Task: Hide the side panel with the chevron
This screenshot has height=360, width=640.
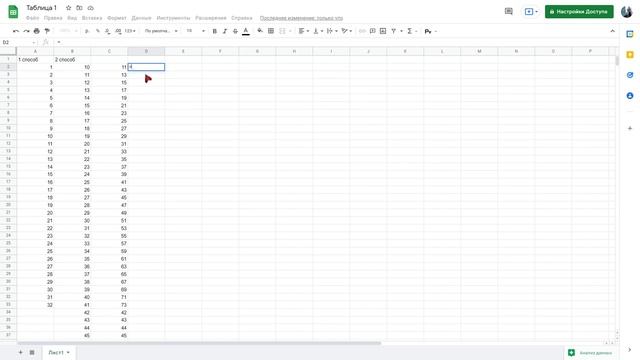Action: [x=629, y=350]
